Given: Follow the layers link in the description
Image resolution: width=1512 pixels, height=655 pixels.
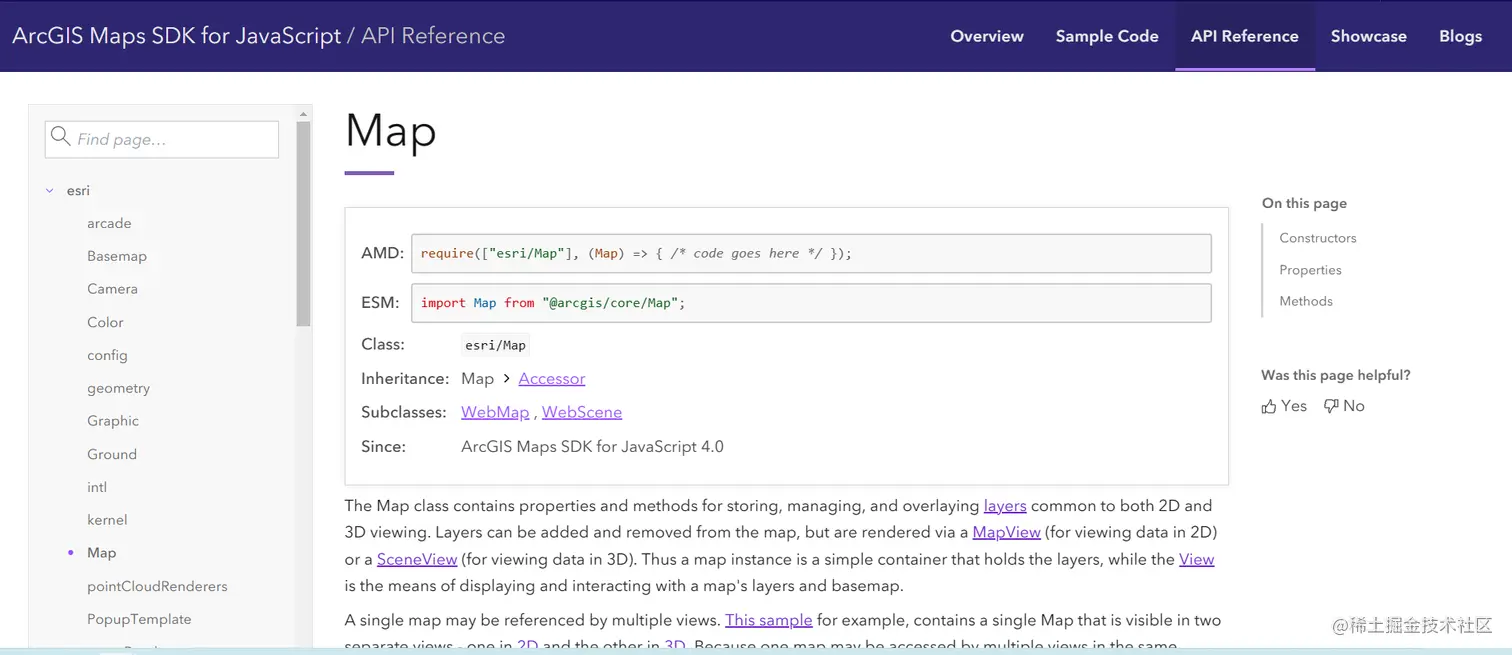Looking at the screenshot, I should [x=1005, y=506].
